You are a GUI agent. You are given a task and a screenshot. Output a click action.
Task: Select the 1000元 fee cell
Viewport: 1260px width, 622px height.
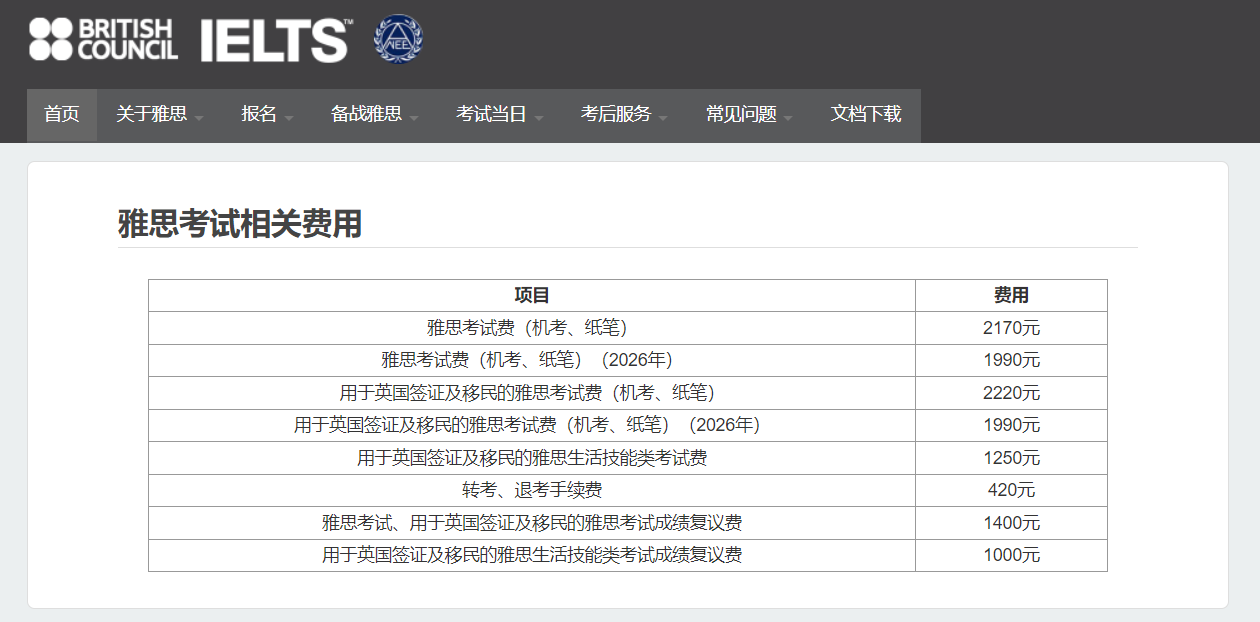coord(1011,555)
